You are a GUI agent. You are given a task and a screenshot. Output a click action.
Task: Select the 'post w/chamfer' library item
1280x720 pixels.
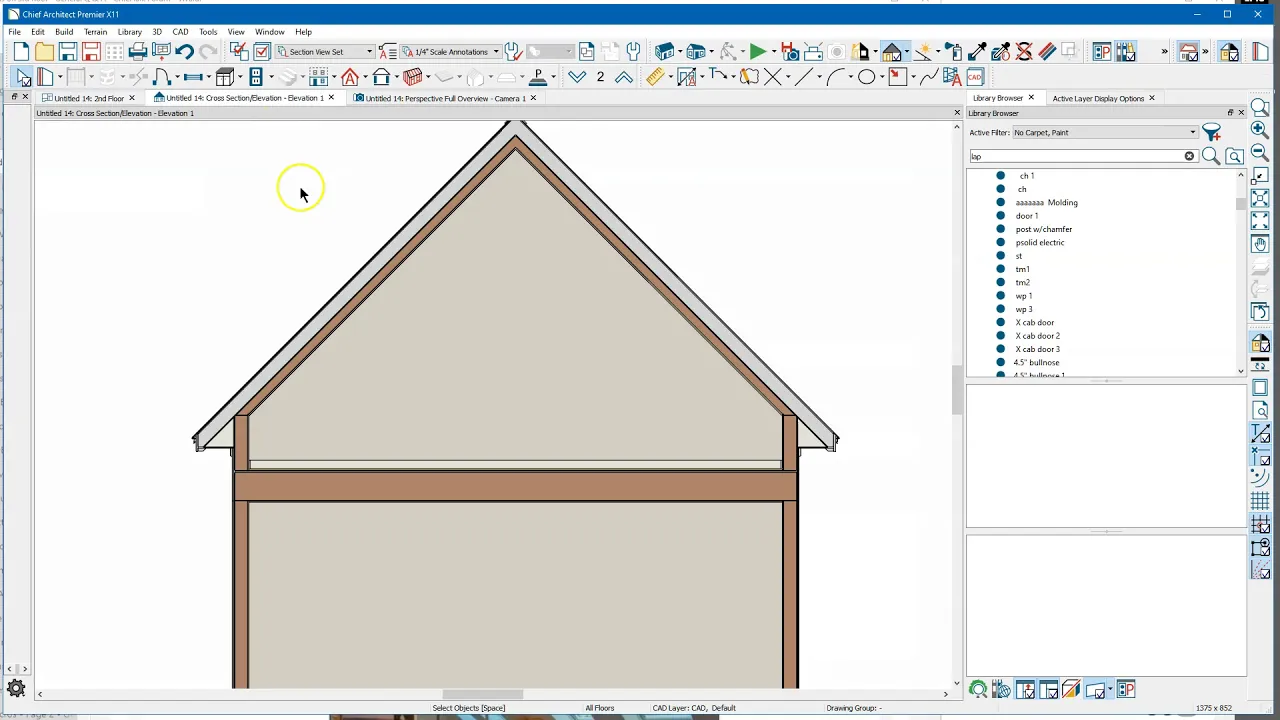click(1043, 229)
